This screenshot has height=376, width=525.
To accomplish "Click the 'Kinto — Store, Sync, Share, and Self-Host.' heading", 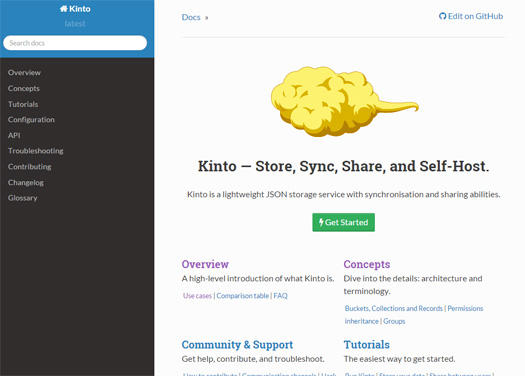I will coord(344,166).
